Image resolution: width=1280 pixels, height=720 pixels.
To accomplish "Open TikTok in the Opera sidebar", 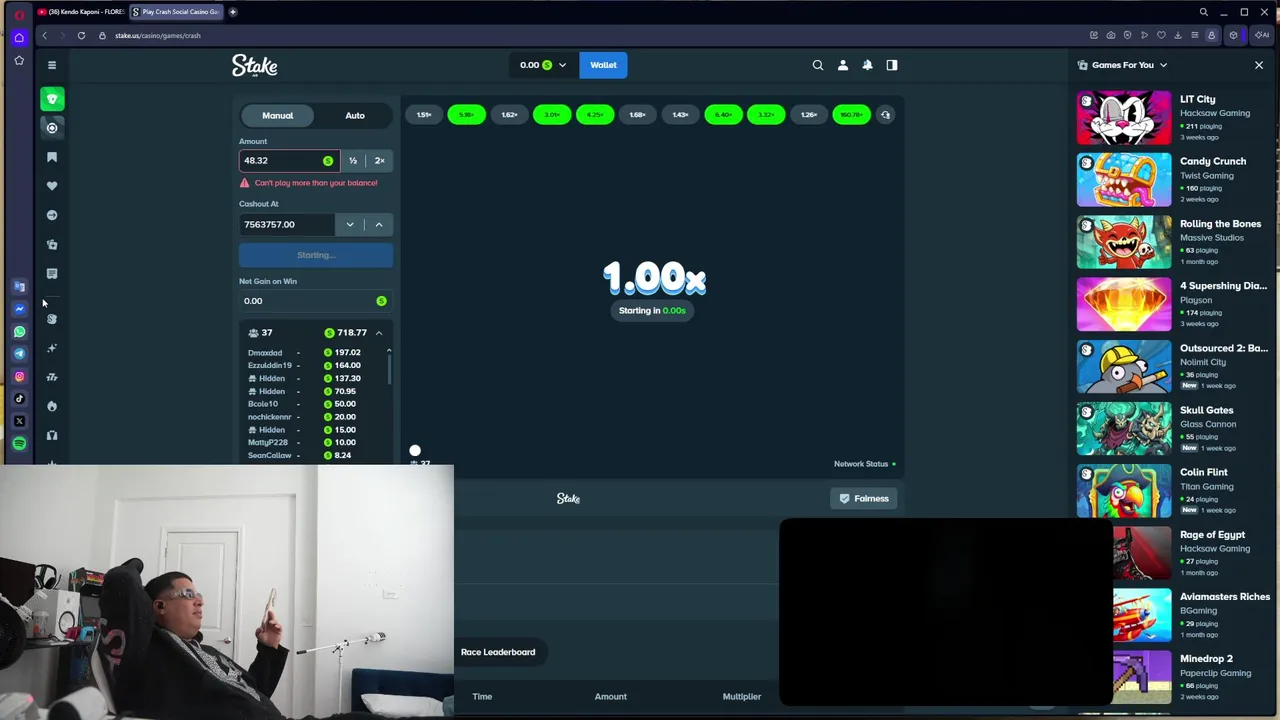I will (x=19, y=398).
